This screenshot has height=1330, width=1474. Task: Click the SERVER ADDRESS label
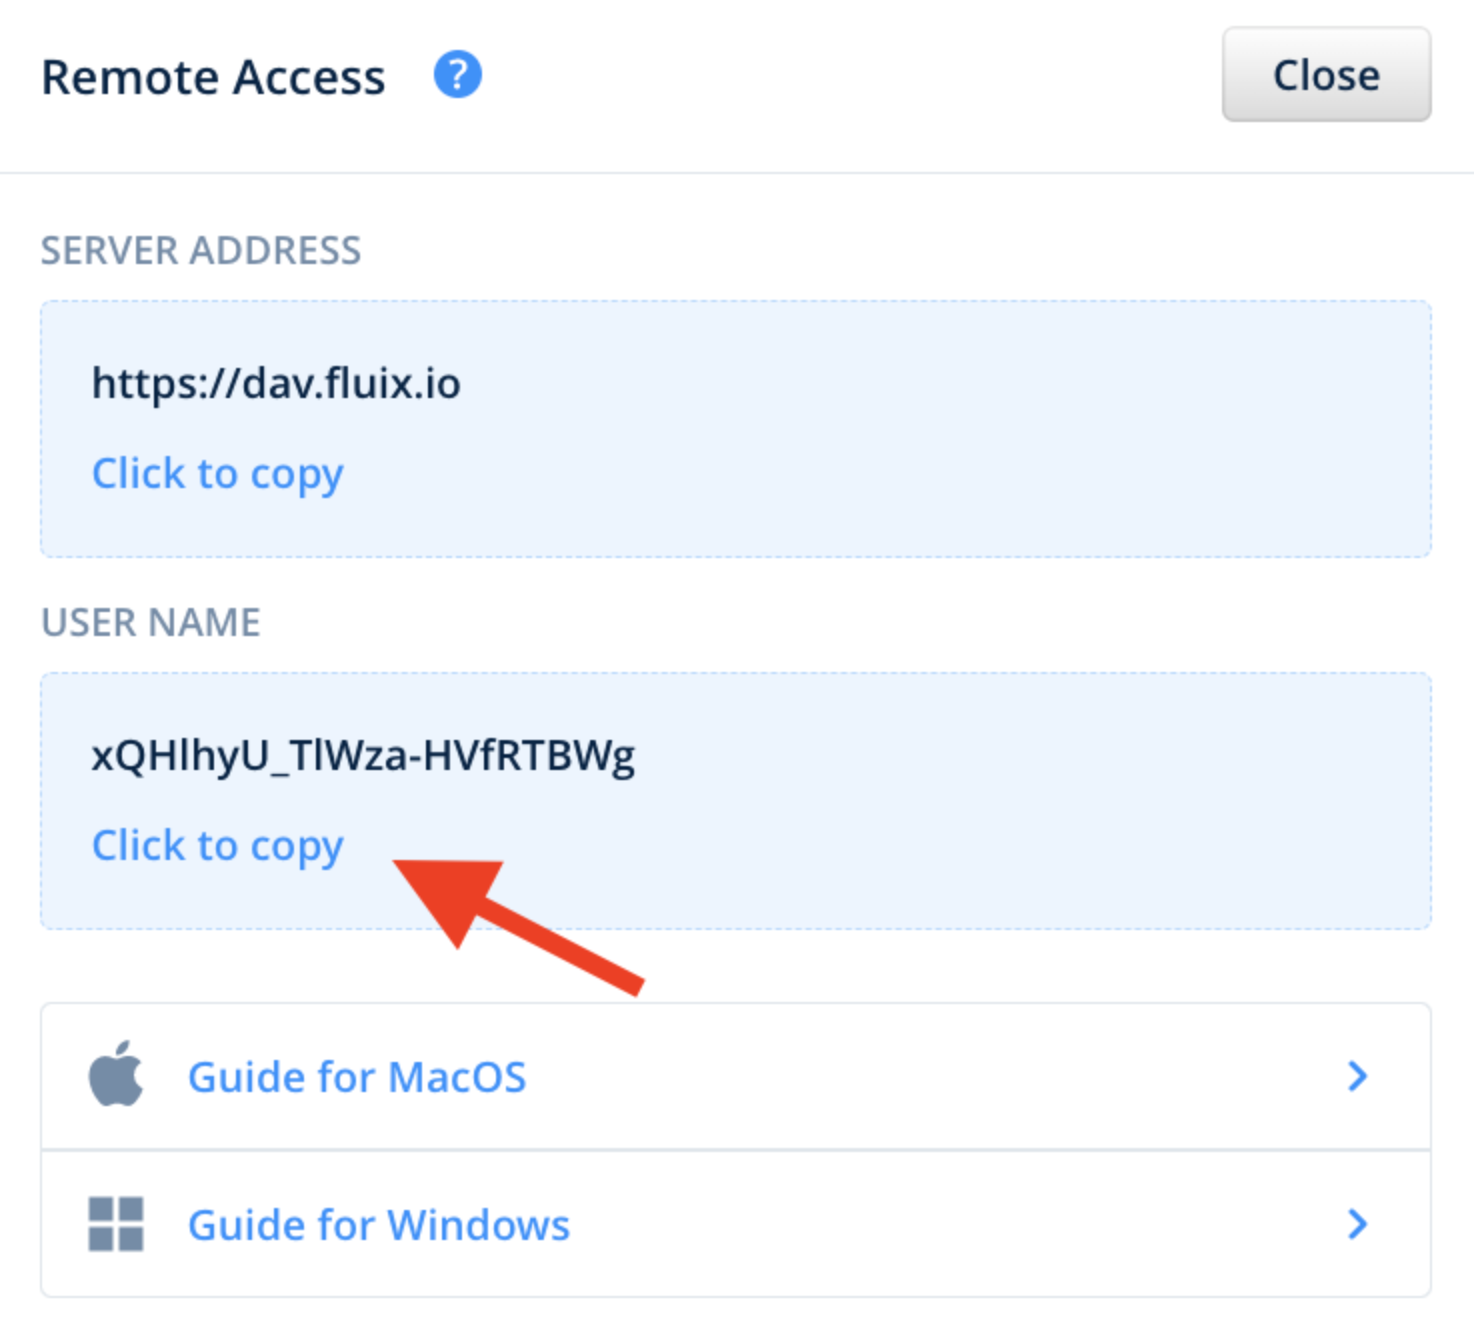[201, 250]
